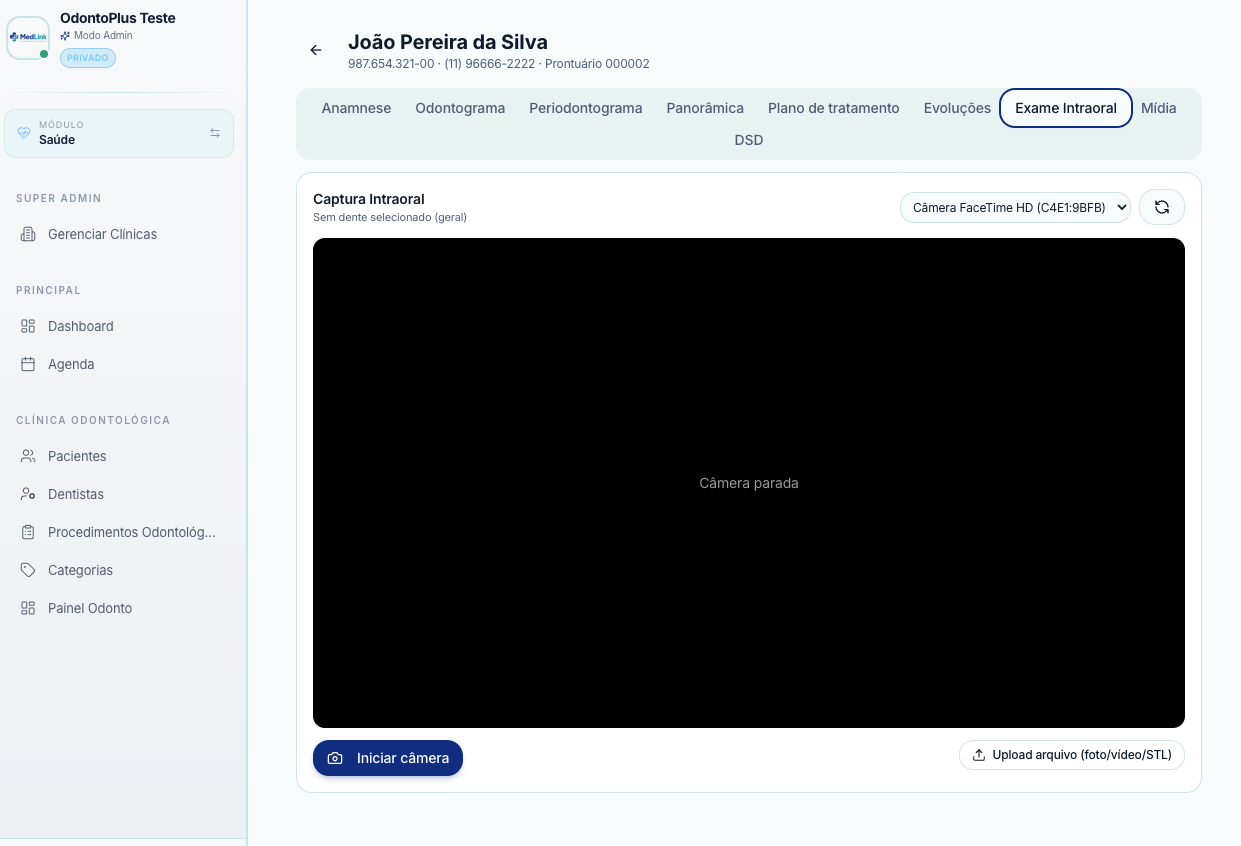The image size is (1241, 846).
Task: Click the Procedimentos Odontológicos clipboard icon
Action: [28, 532]
